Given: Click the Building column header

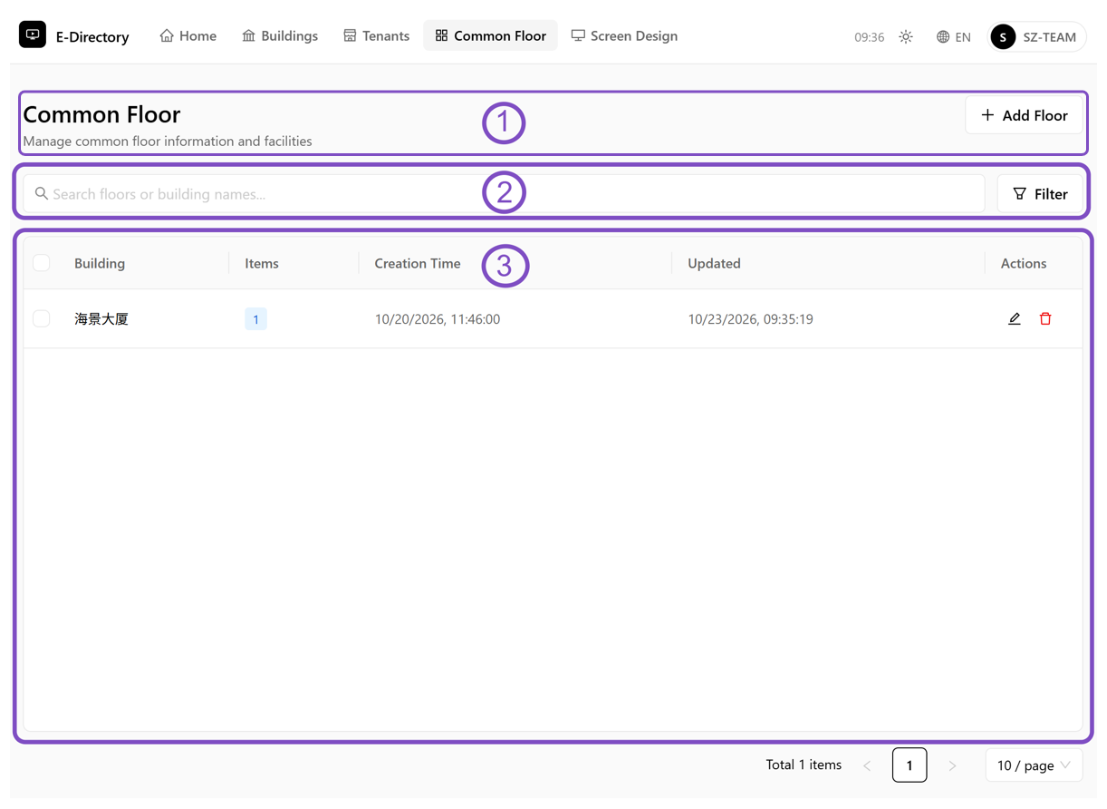Looking at the screenshot, I should coord(100,263).
